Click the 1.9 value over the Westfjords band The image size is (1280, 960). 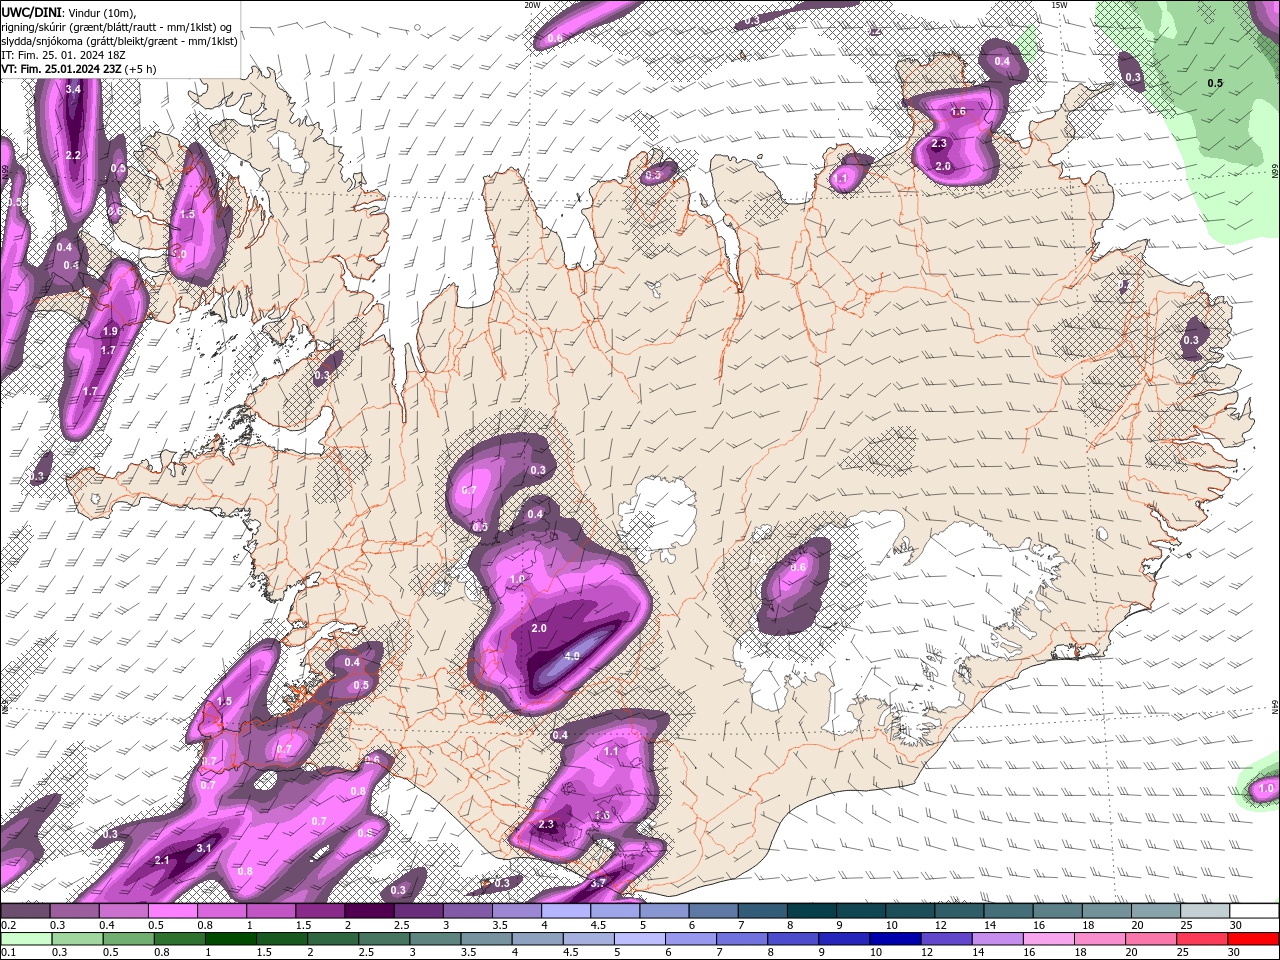[x=110, y=331]
